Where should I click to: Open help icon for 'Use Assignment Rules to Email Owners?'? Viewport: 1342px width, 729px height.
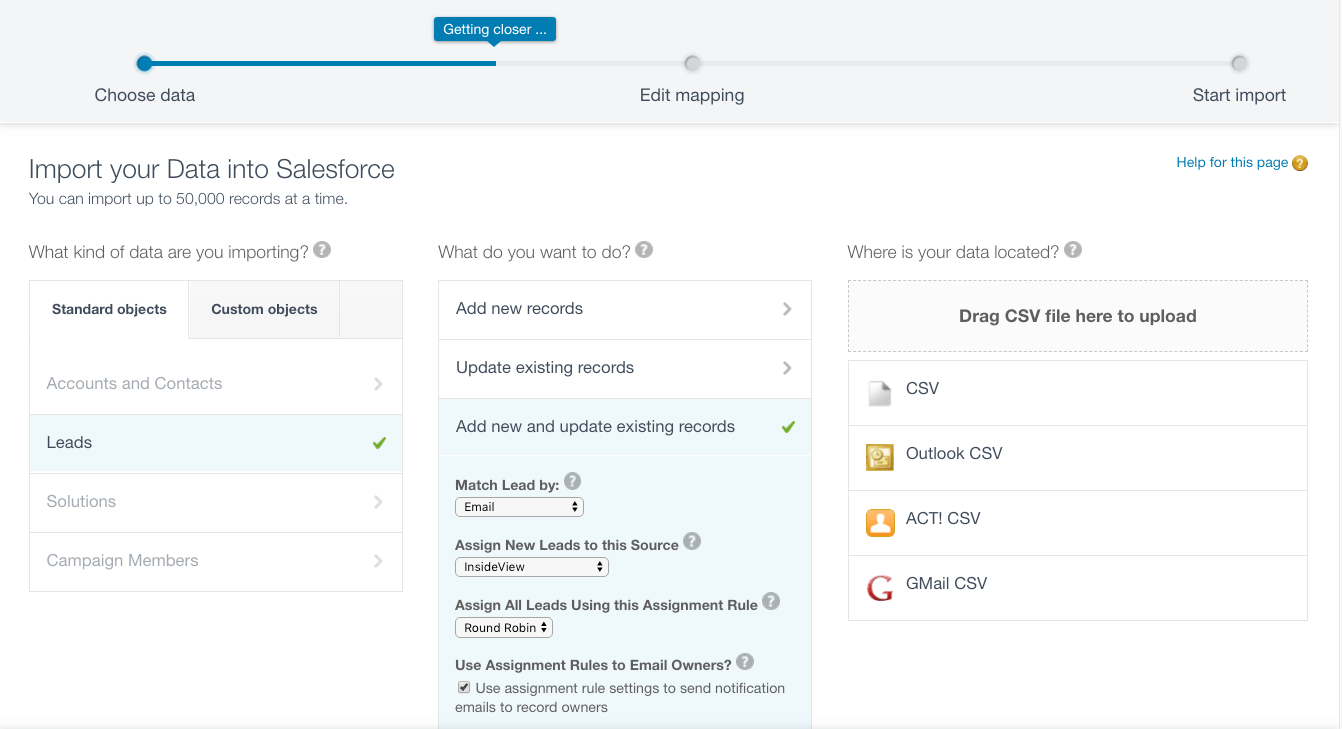pyautogui.click(x=745, y=662)
